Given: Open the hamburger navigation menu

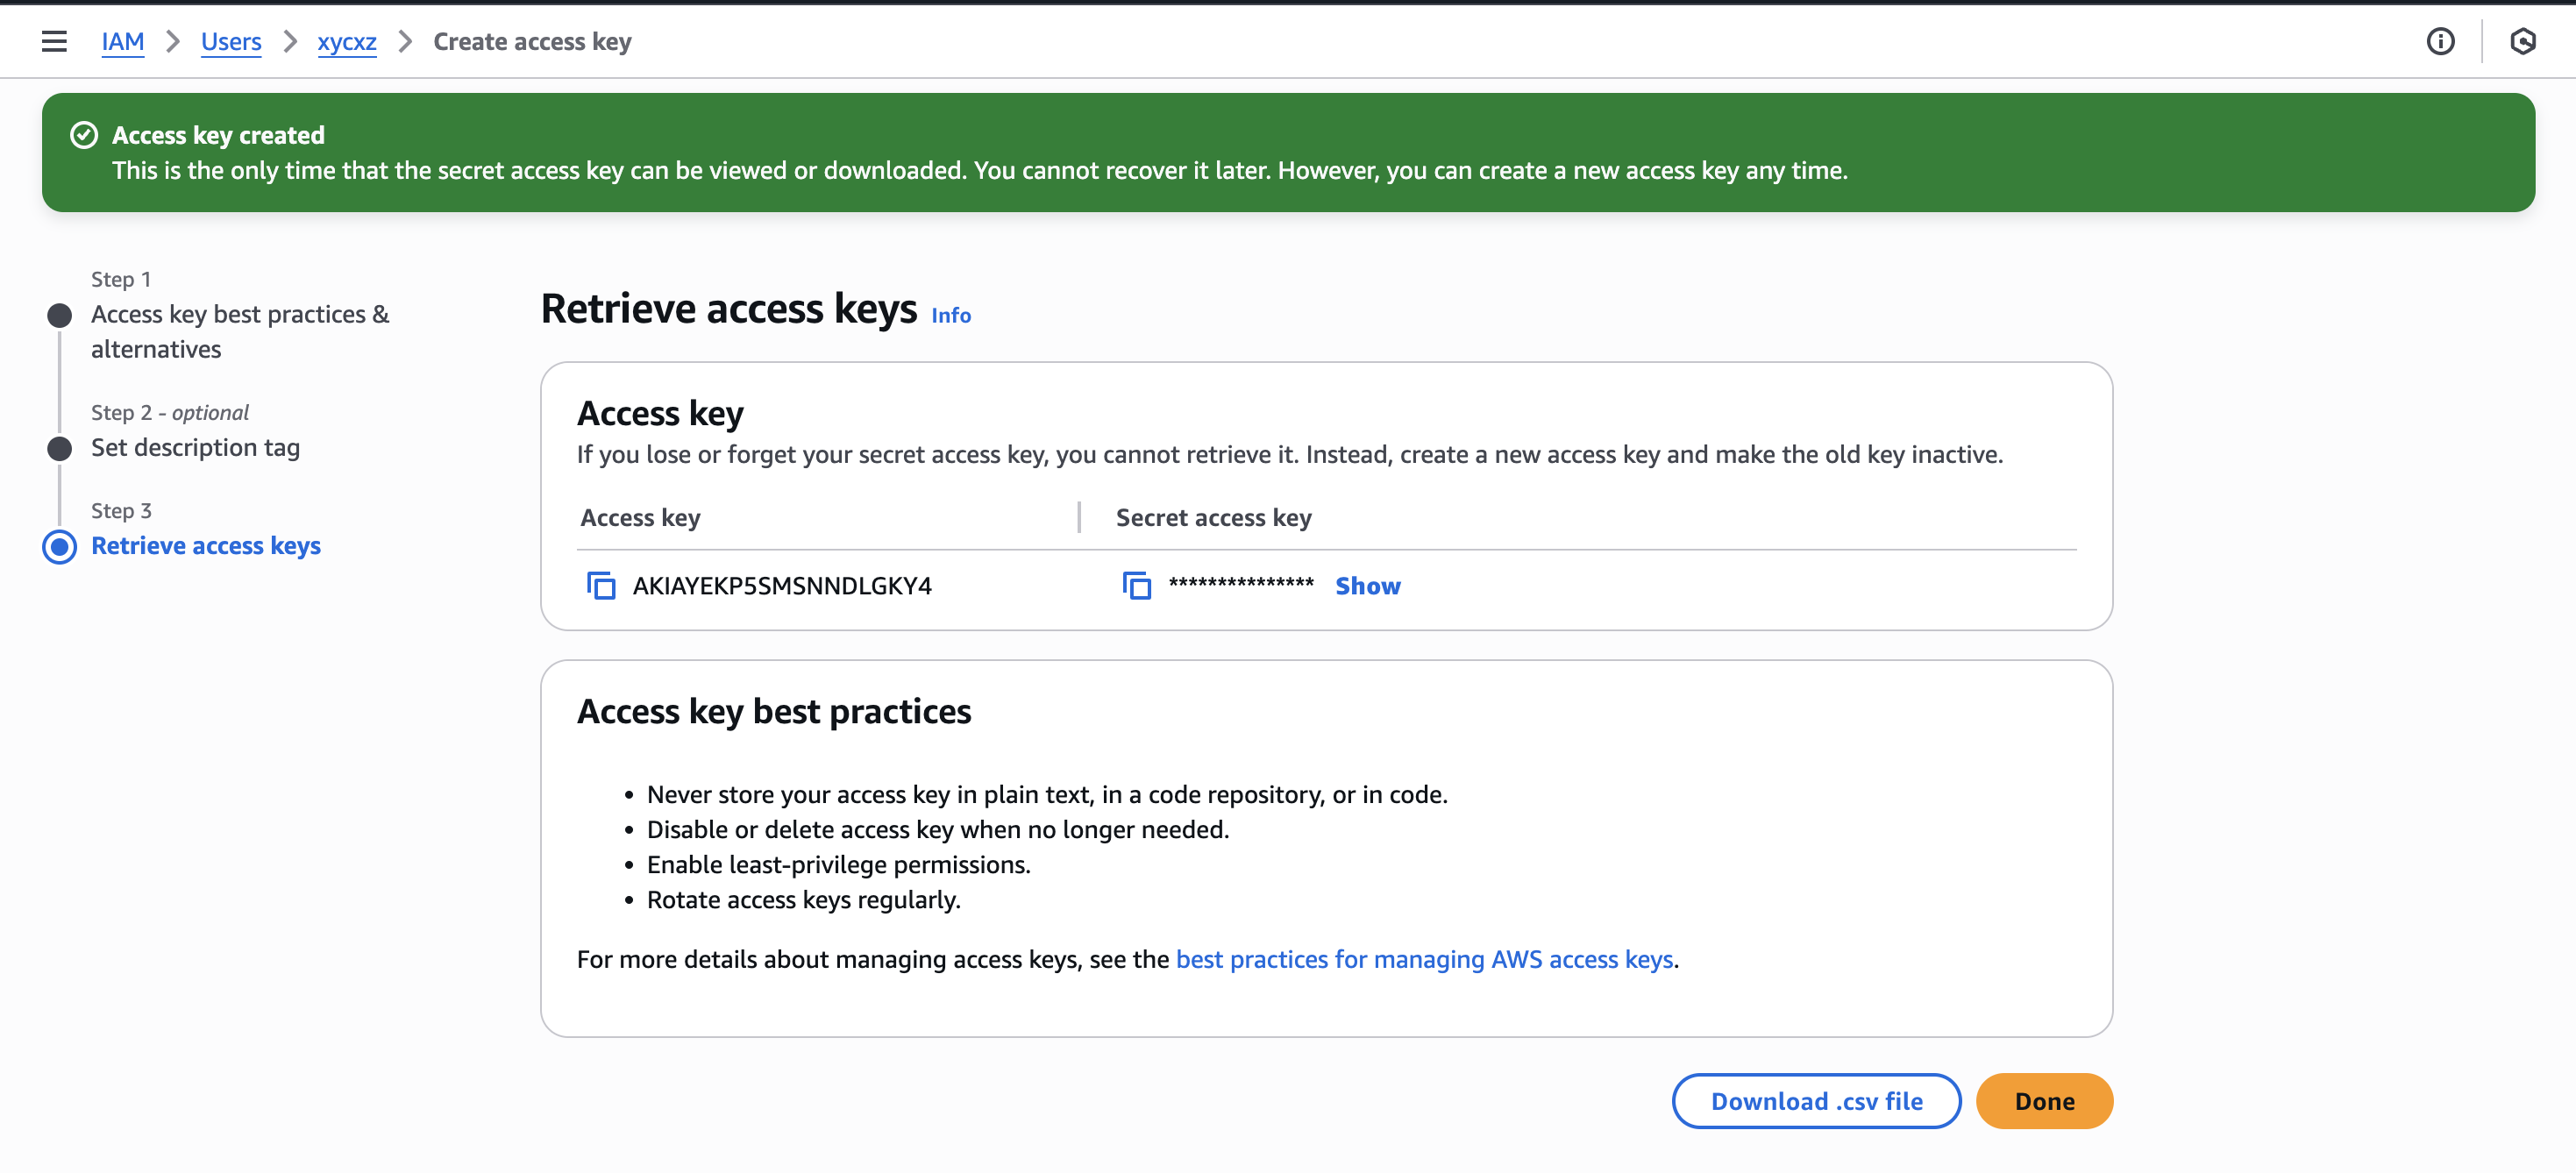Looking at the screenshot, I should pos(54,41).
